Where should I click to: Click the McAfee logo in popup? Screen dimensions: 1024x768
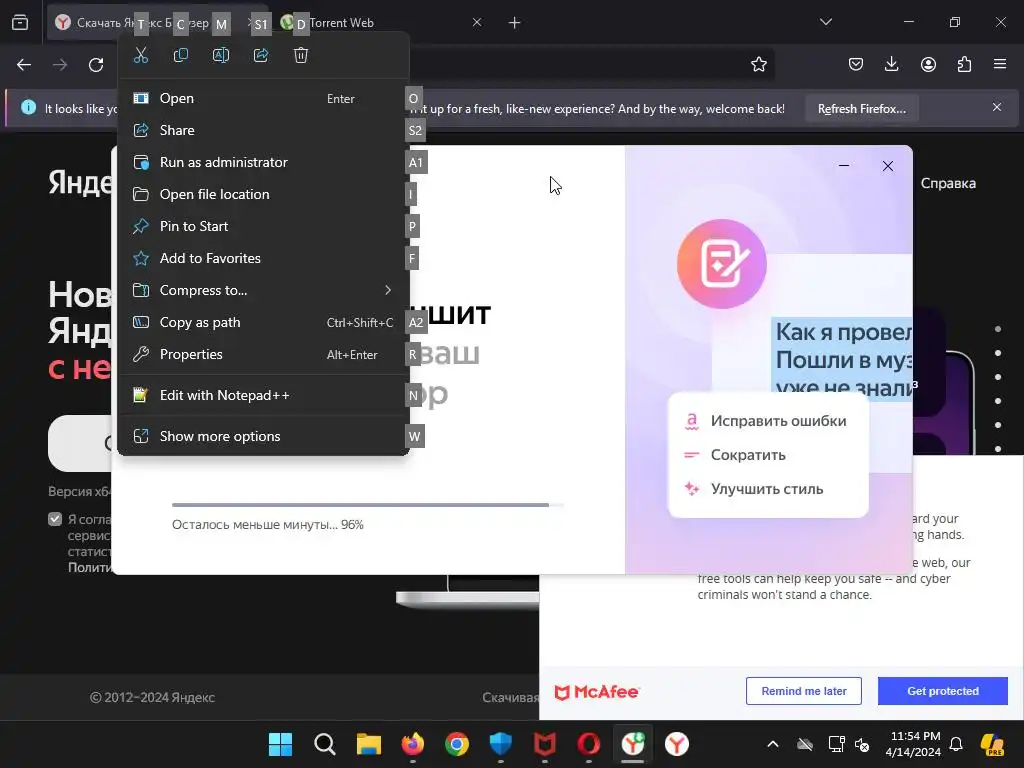point(596,692)
